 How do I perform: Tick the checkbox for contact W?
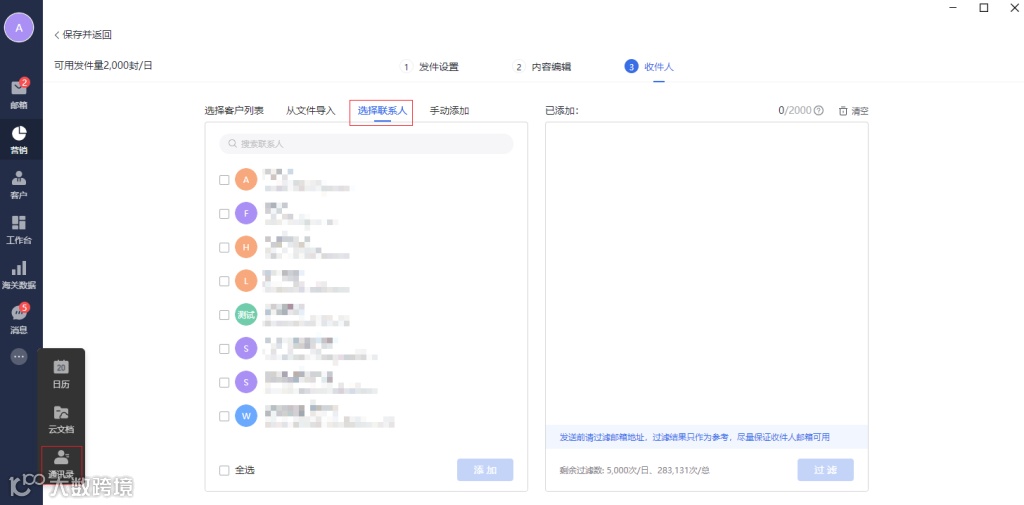[224, 416]
